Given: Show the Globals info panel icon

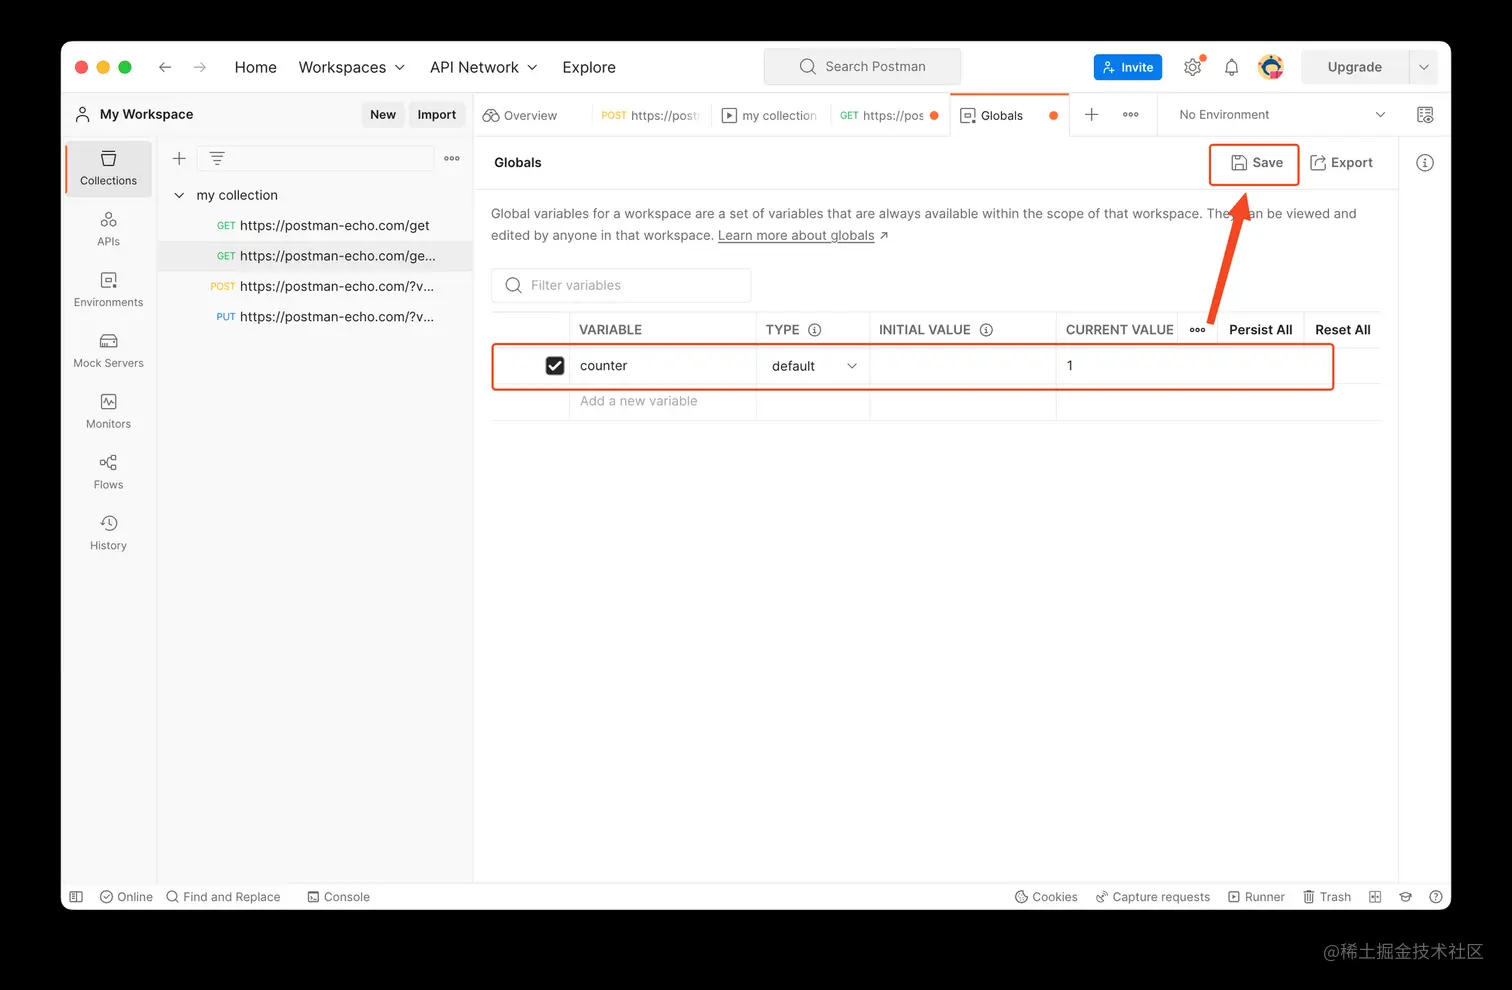Looking at the screenshot, I should coord(1425,163).
